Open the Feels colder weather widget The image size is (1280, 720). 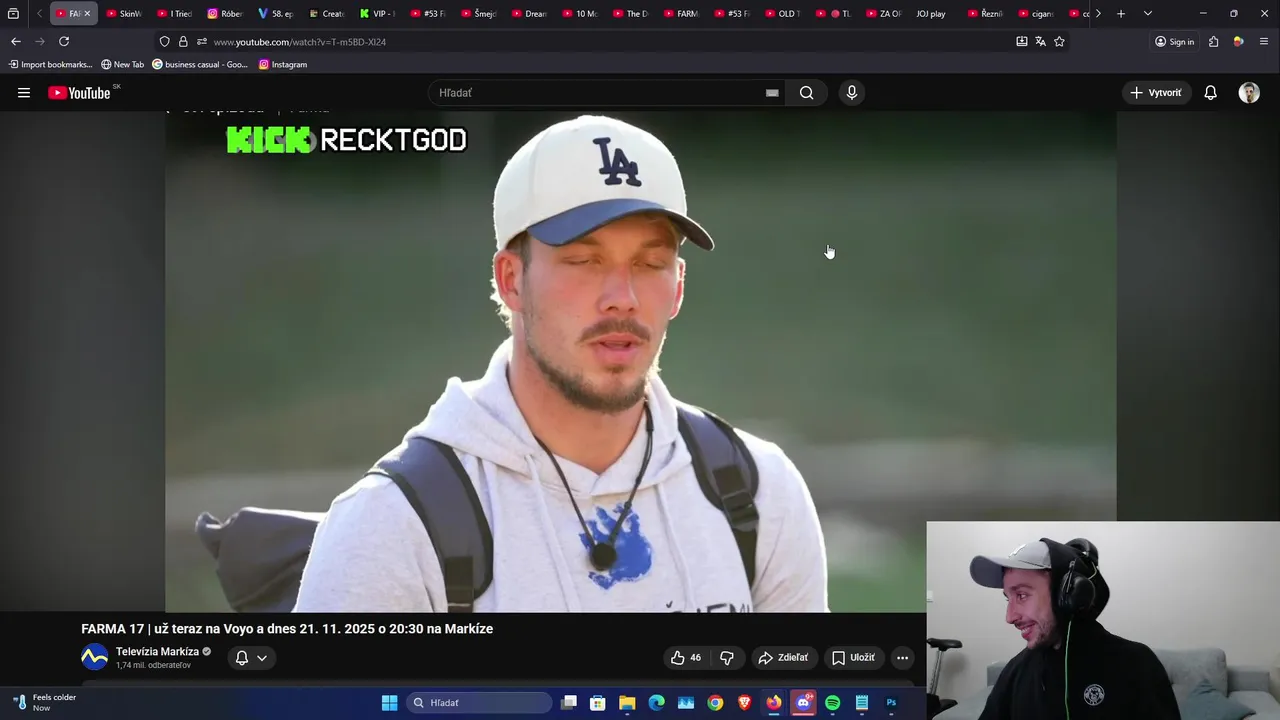click(45, 703)
